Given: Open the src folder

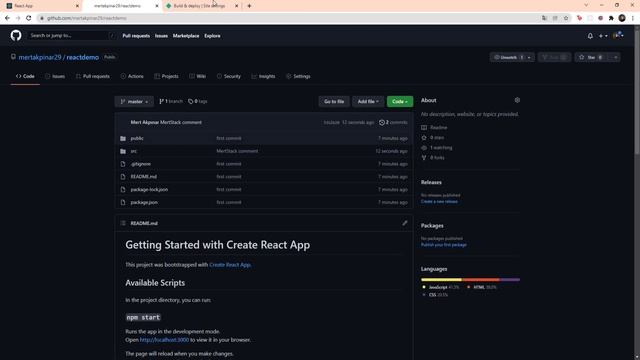Looking at the screenshot, I should pyautogui.click(x=133, y=151).
